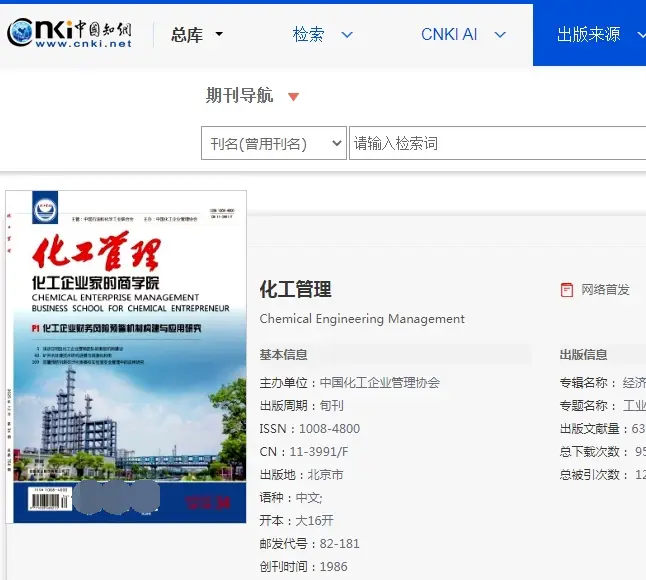
Task: Focus the 请输入检索词 search box
Action: 497,143
